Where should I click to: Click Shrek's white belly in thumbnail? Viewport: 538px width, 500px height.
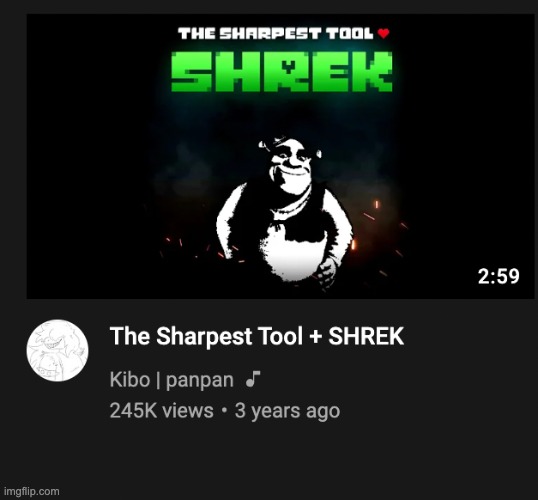(x=295, y=257)
